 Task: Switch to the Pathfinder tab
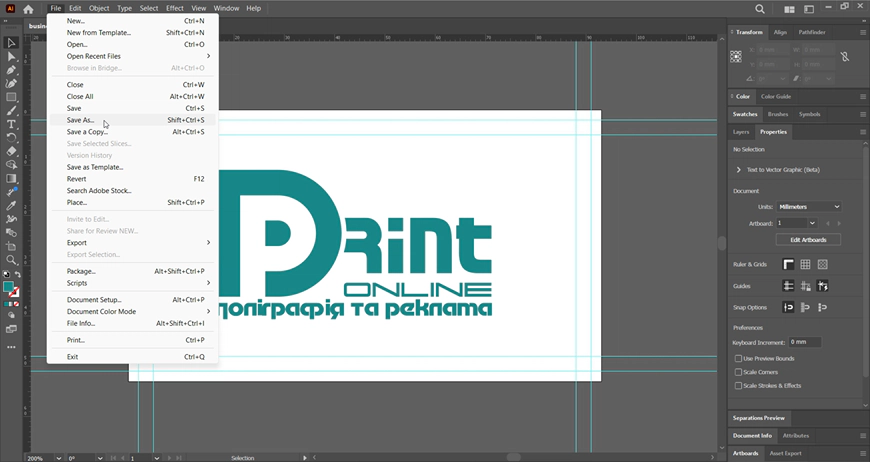tap(812, 32)
